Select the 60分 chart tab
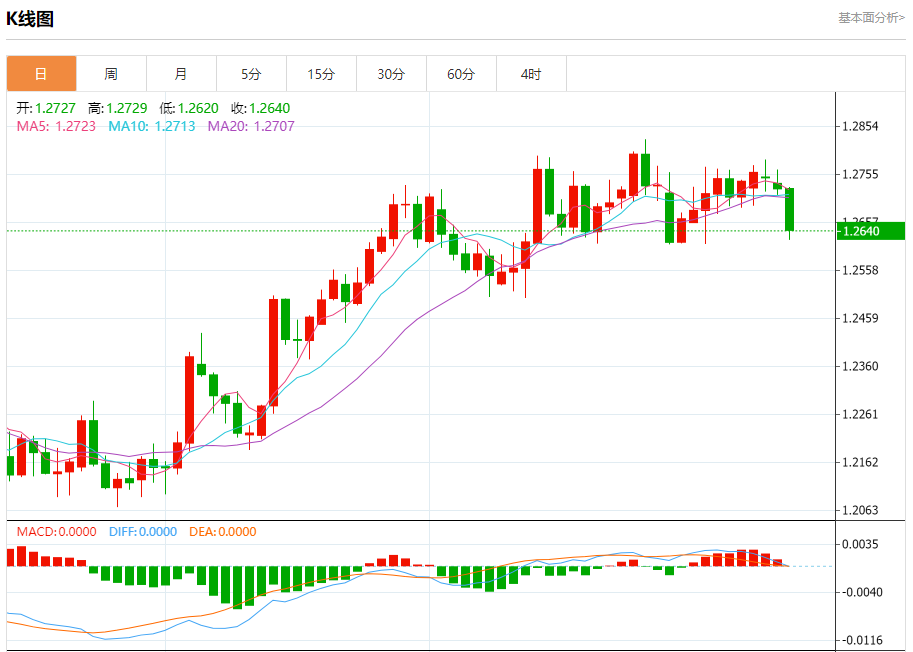This screenshot has height=652, width=913. coord(461,74)
